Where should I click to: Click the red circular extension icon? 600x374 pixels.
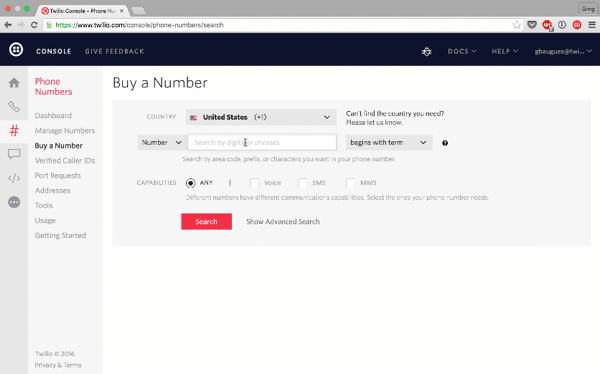click(577, 25)
